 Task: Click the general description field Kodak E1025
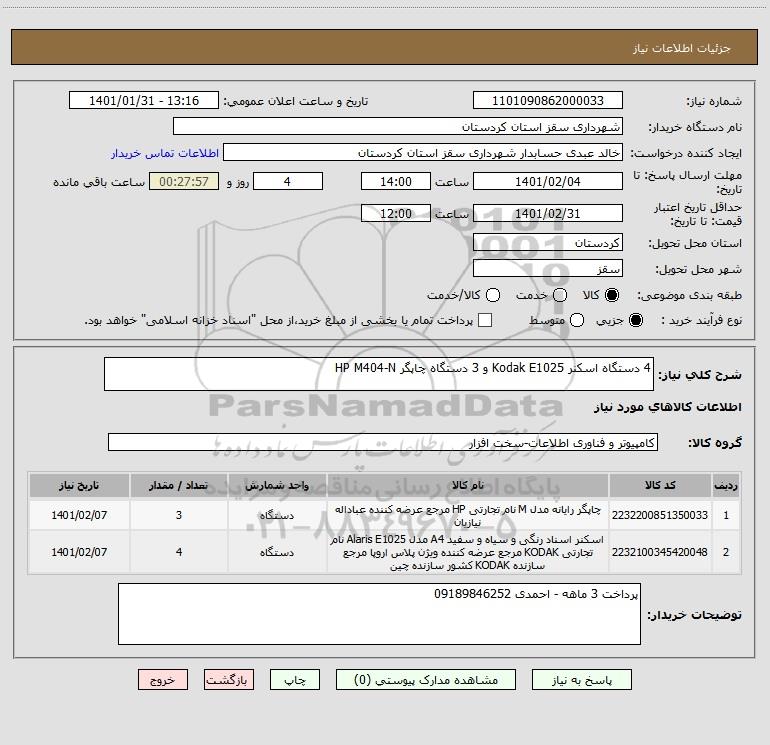coord(379,374)
